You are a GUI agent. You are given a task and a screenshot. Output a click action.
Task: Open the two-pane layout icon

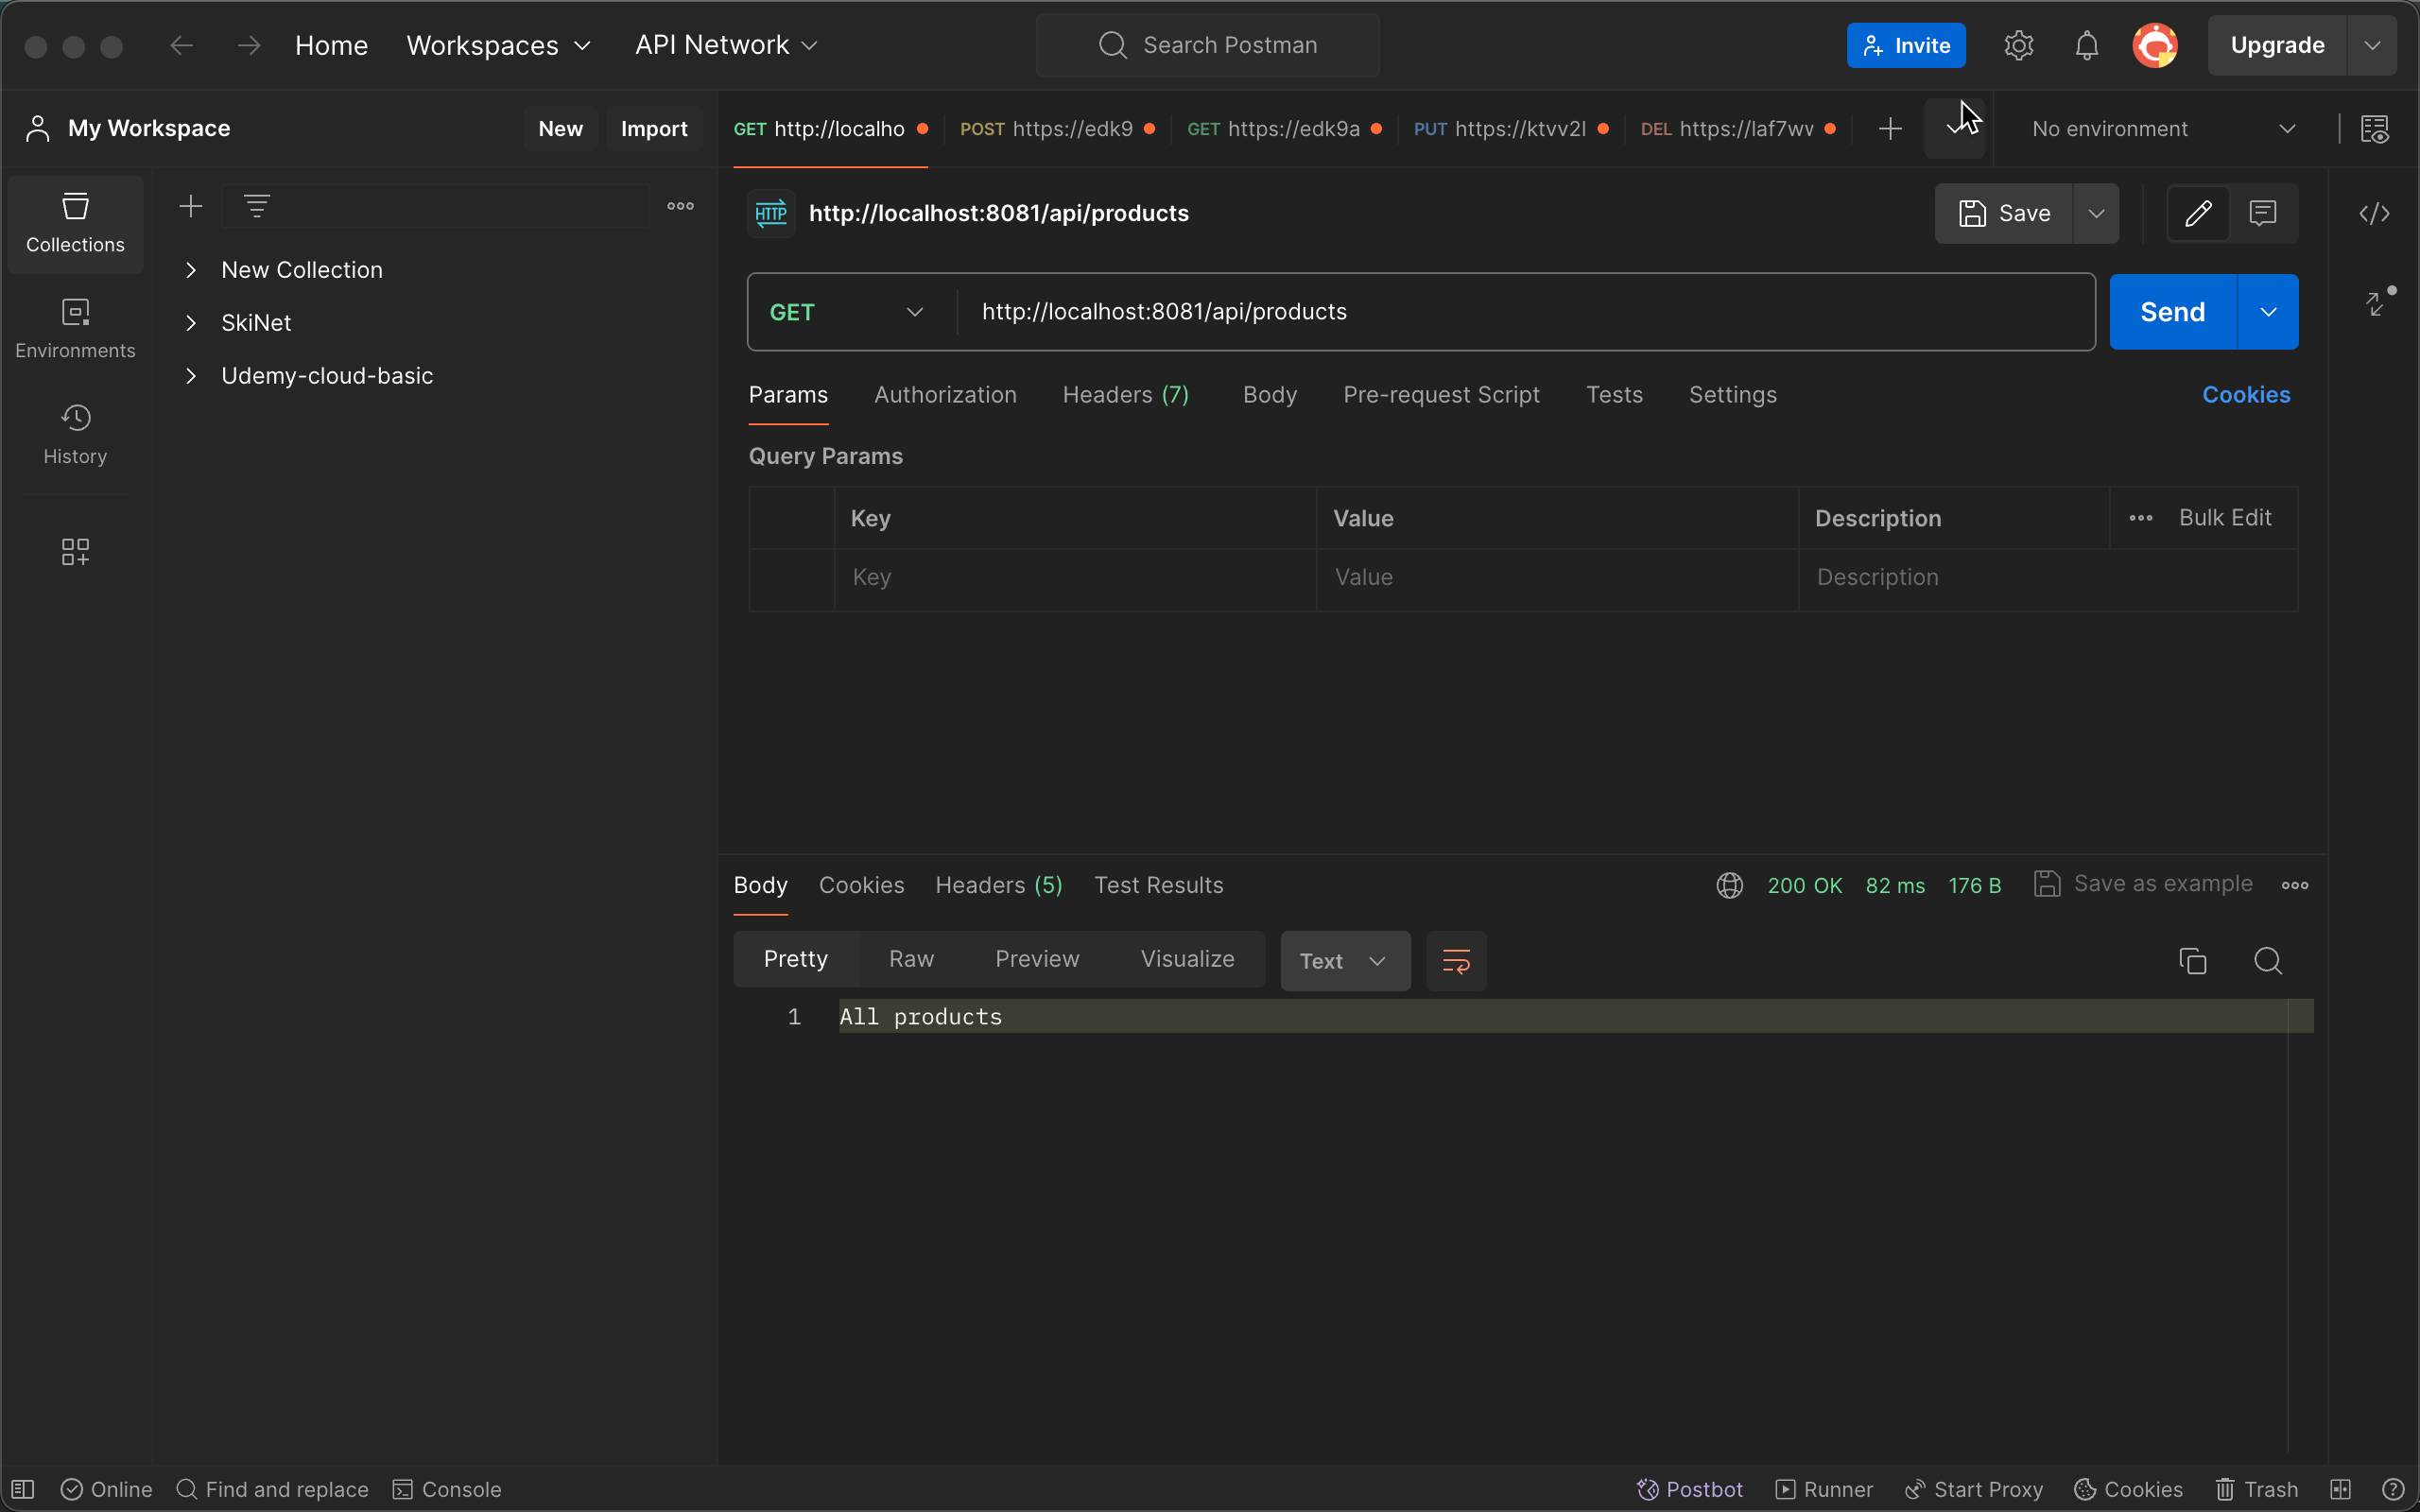click(x=2341, y=1489)
